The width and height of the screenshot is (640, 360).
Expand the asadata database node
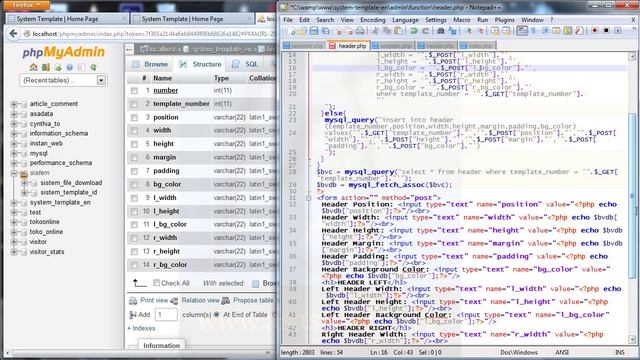pyautogui.click(x=14, y=114)
